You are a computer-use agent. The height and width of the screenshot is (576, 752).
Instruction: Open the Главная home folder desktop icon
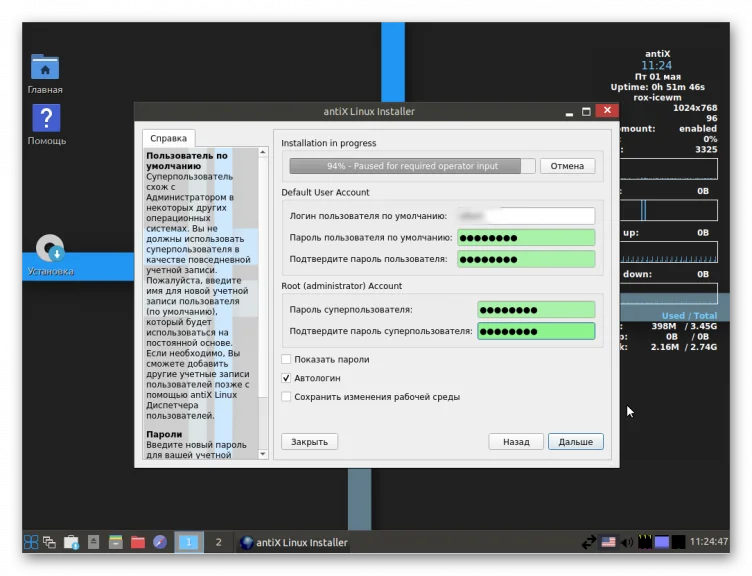click(45, 69)
